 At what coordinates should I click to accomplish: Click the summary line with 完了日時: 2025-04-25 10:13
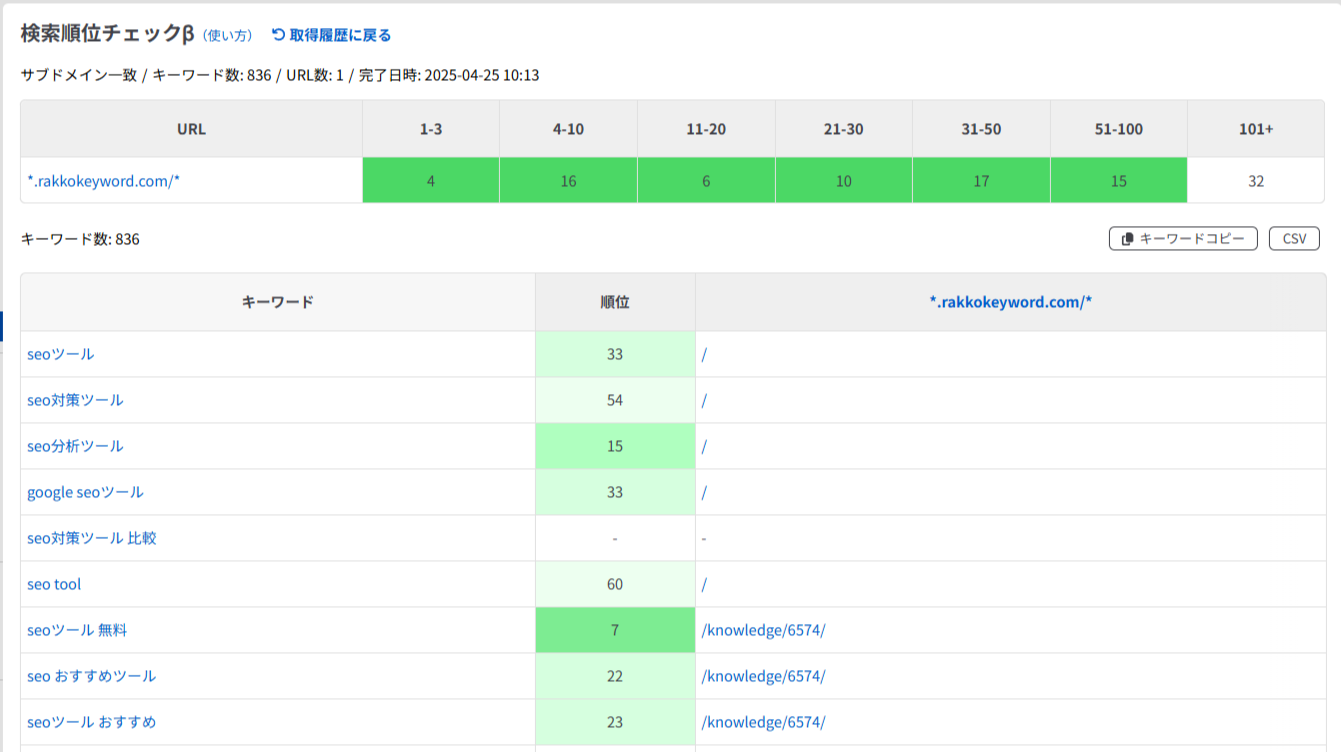[x=280, y=75]
